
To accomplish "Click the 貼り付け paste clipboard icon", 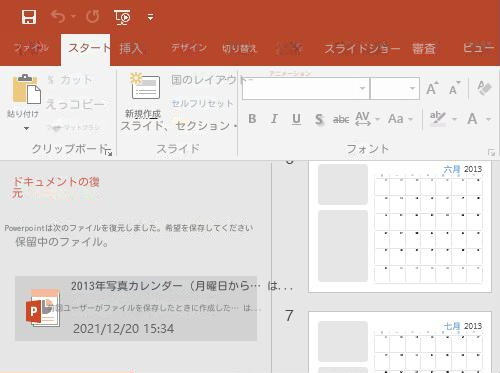I will click(x=27, y=89).
